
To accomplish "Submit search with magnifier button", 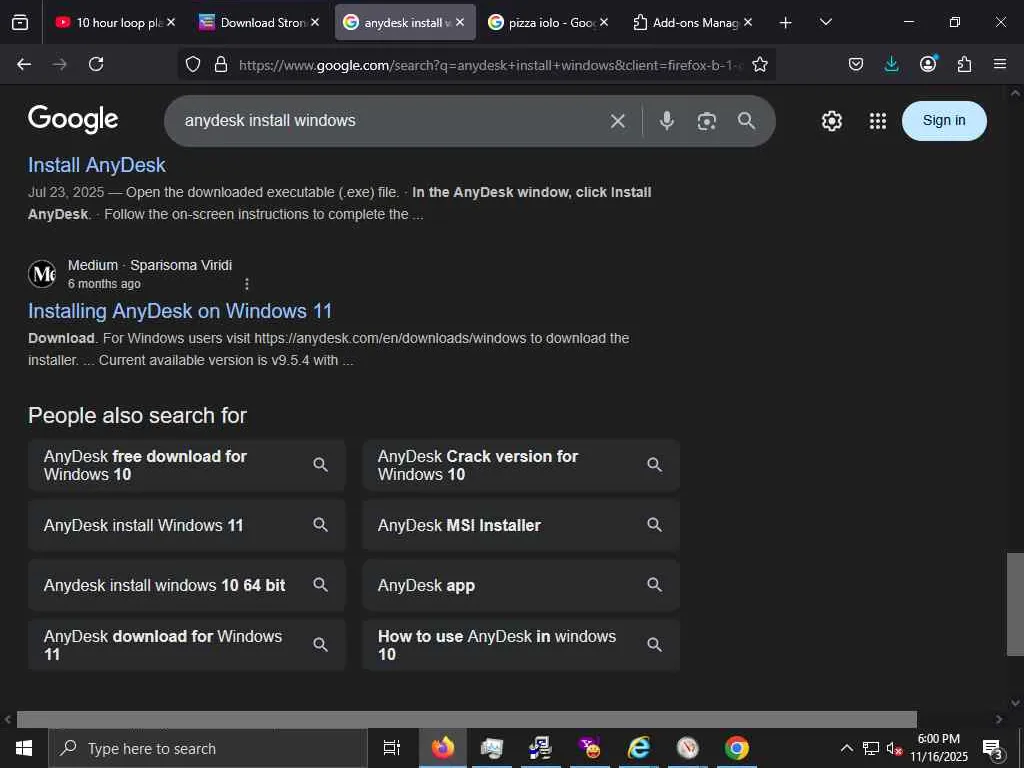I will click(x=746, y=121).
